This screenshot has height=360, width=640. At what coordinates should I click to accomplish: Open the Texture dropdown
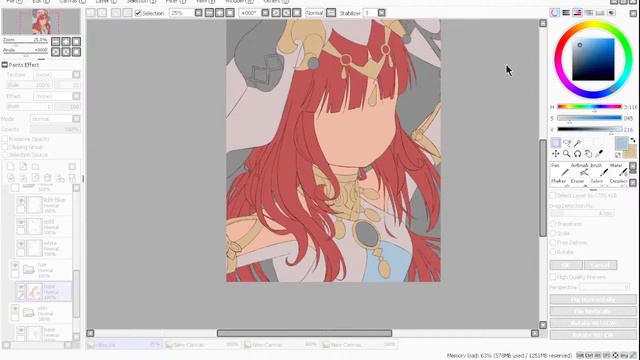[76, 75]
